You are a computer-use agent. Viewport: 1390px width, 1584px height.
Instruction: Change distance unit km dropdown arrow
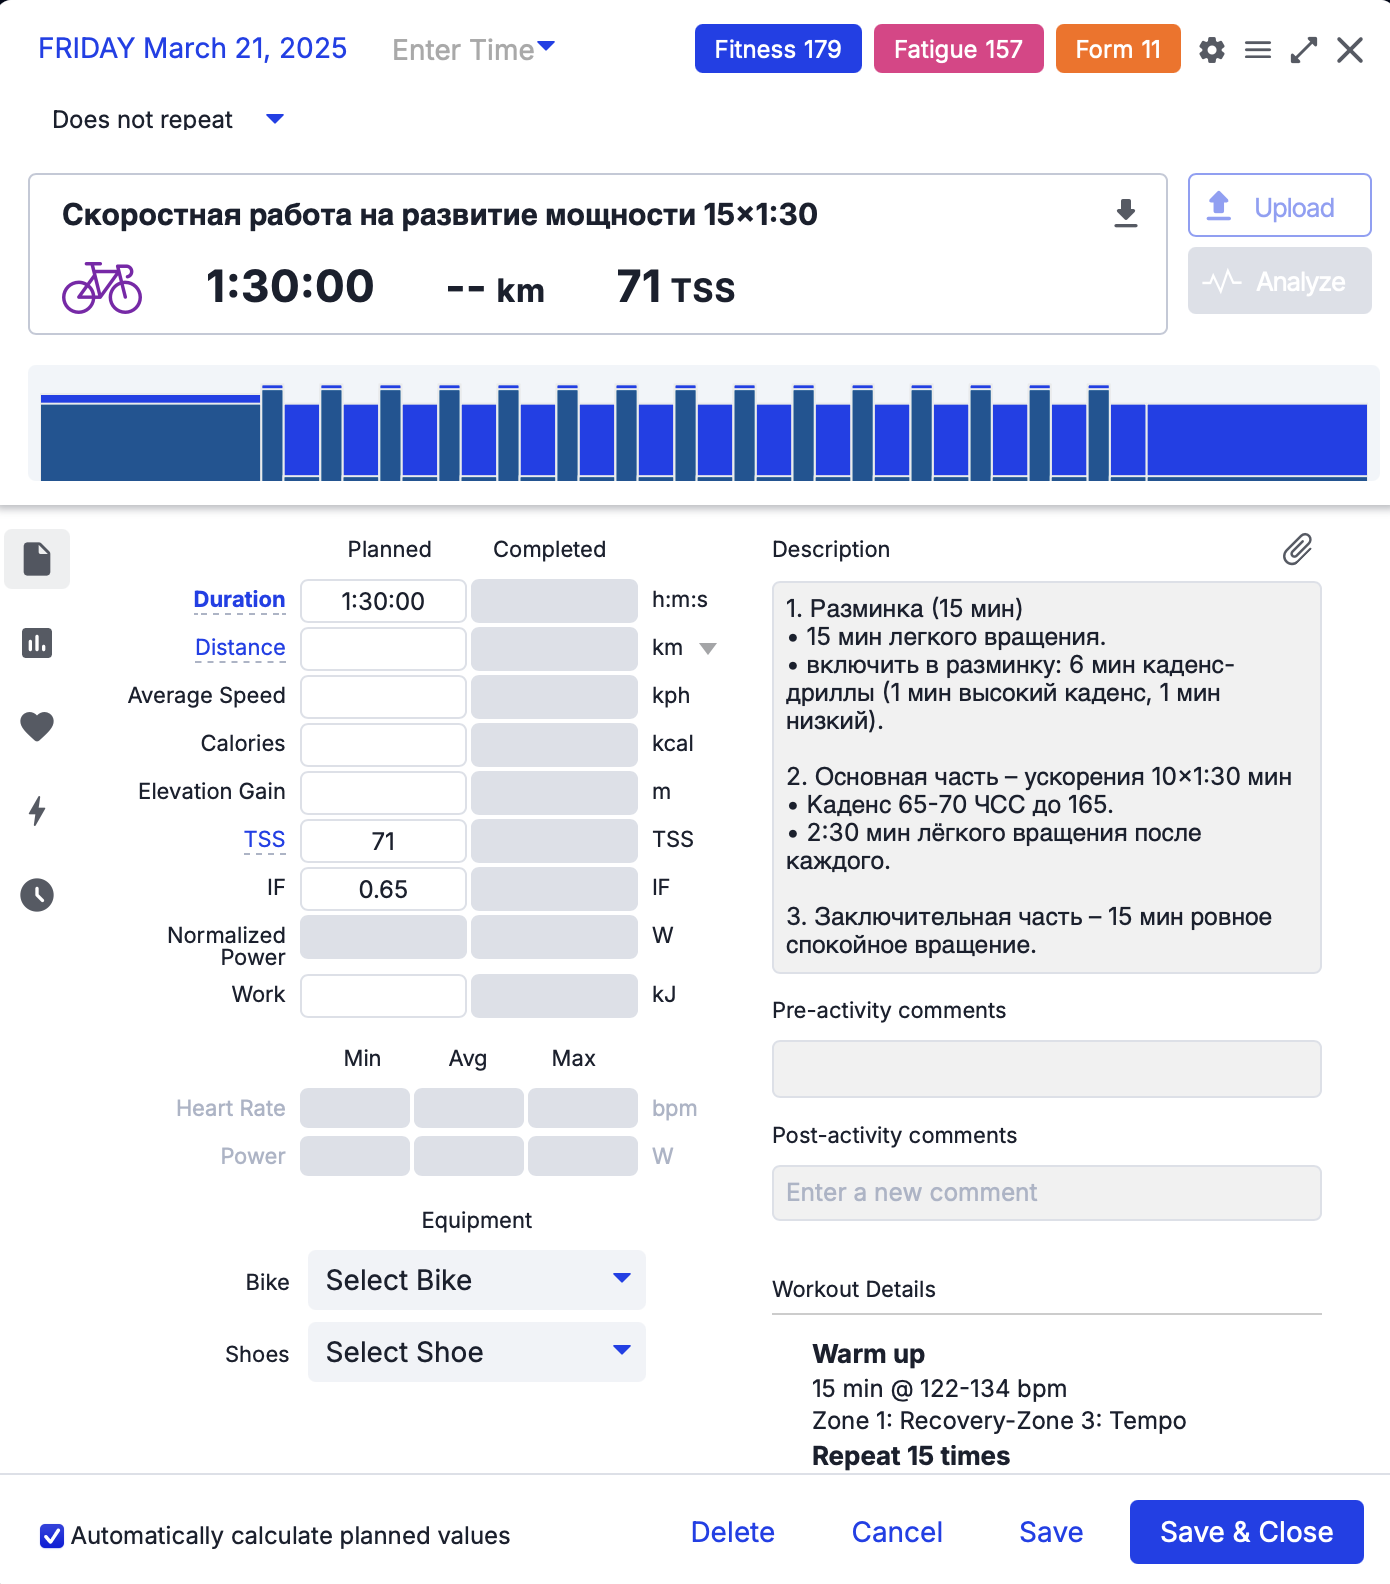(x=708, y=648)
